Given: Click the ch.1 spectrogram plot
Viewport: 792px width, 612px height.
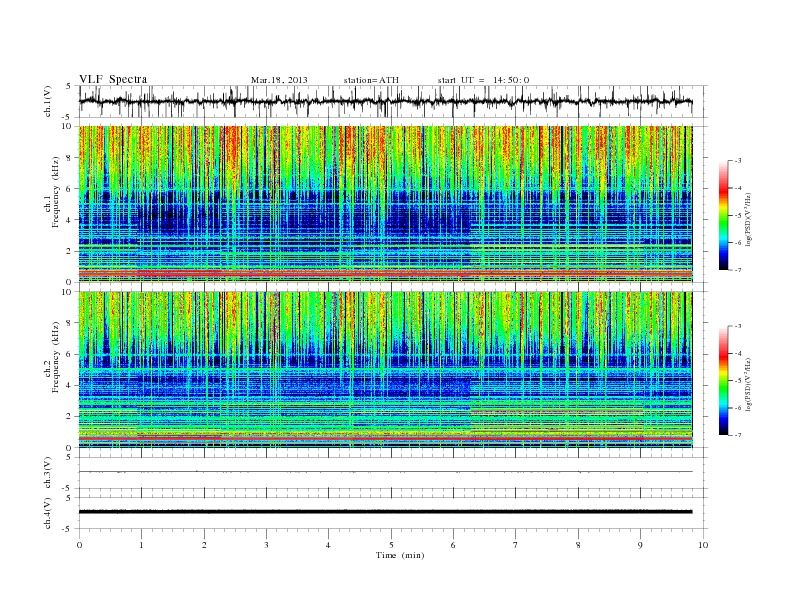Looking at the screenshot, I should 386,204.
